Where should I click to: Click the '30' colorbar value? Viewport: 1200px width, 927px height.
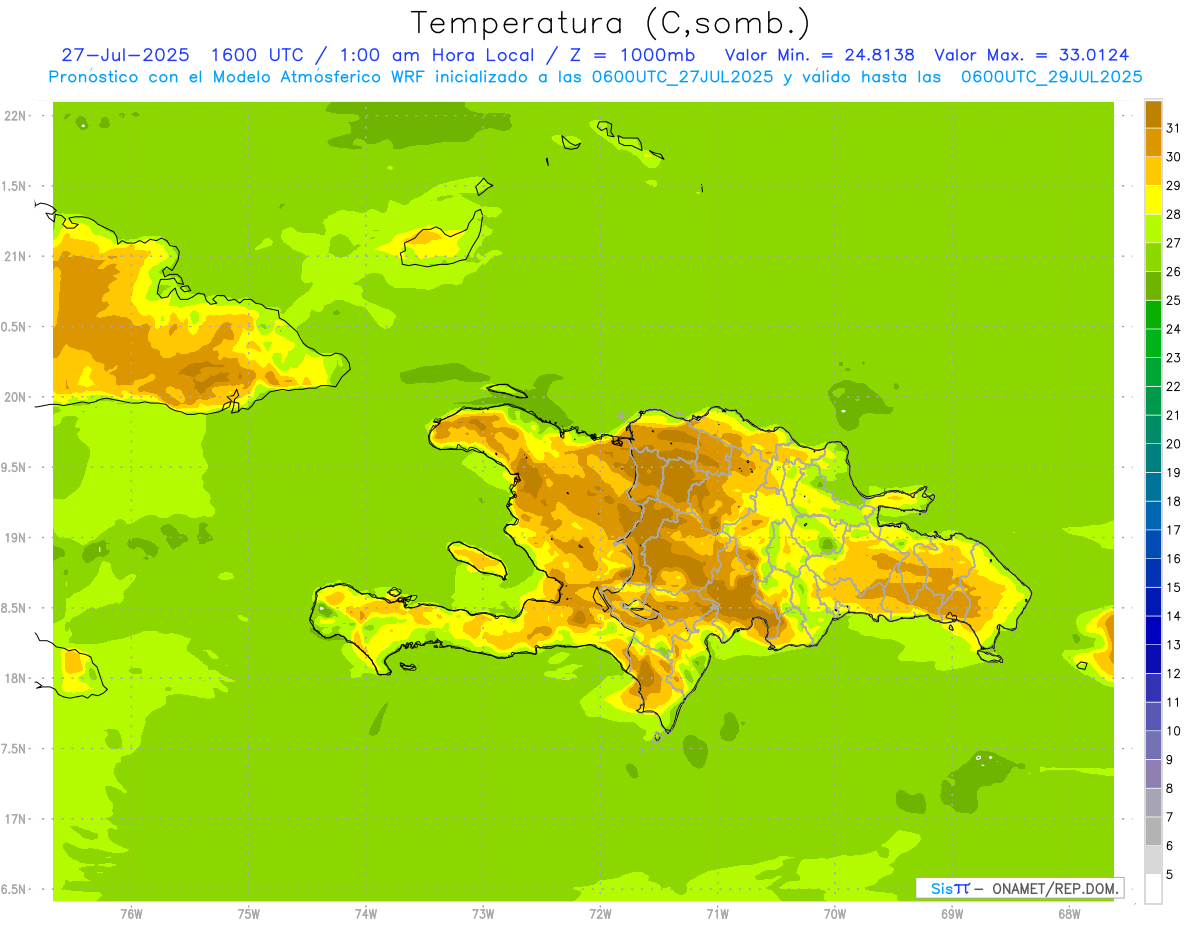coord(1174,157)
